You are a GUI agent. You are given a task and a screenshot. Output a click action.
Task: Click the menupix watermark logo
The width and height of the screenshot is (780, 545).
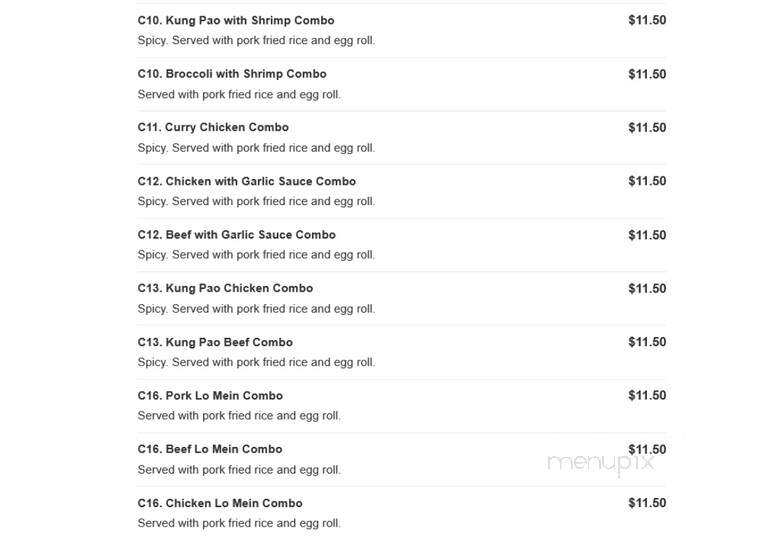click(x=600, y=463)
